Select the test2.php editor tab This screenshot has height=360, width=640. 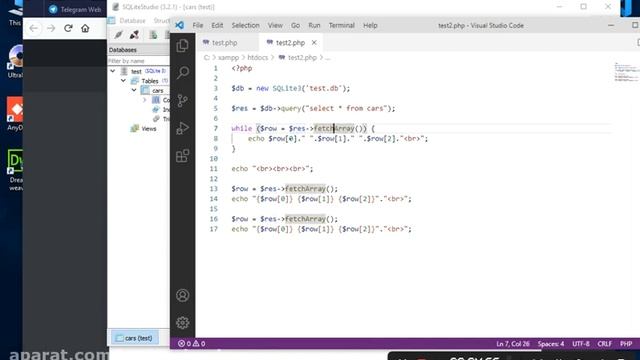click(x=290, y=42)
